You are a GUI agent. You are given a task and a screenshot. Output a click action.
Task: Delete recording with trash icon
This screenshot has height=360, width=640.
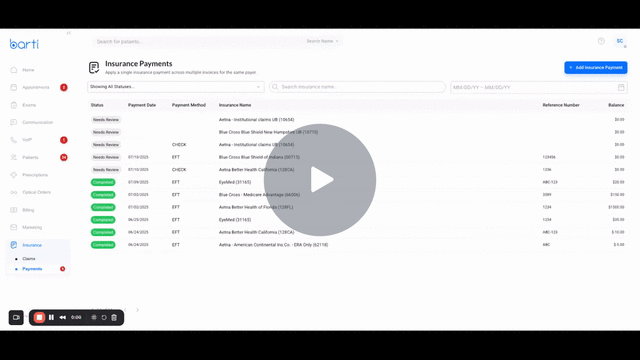point(114,318)
